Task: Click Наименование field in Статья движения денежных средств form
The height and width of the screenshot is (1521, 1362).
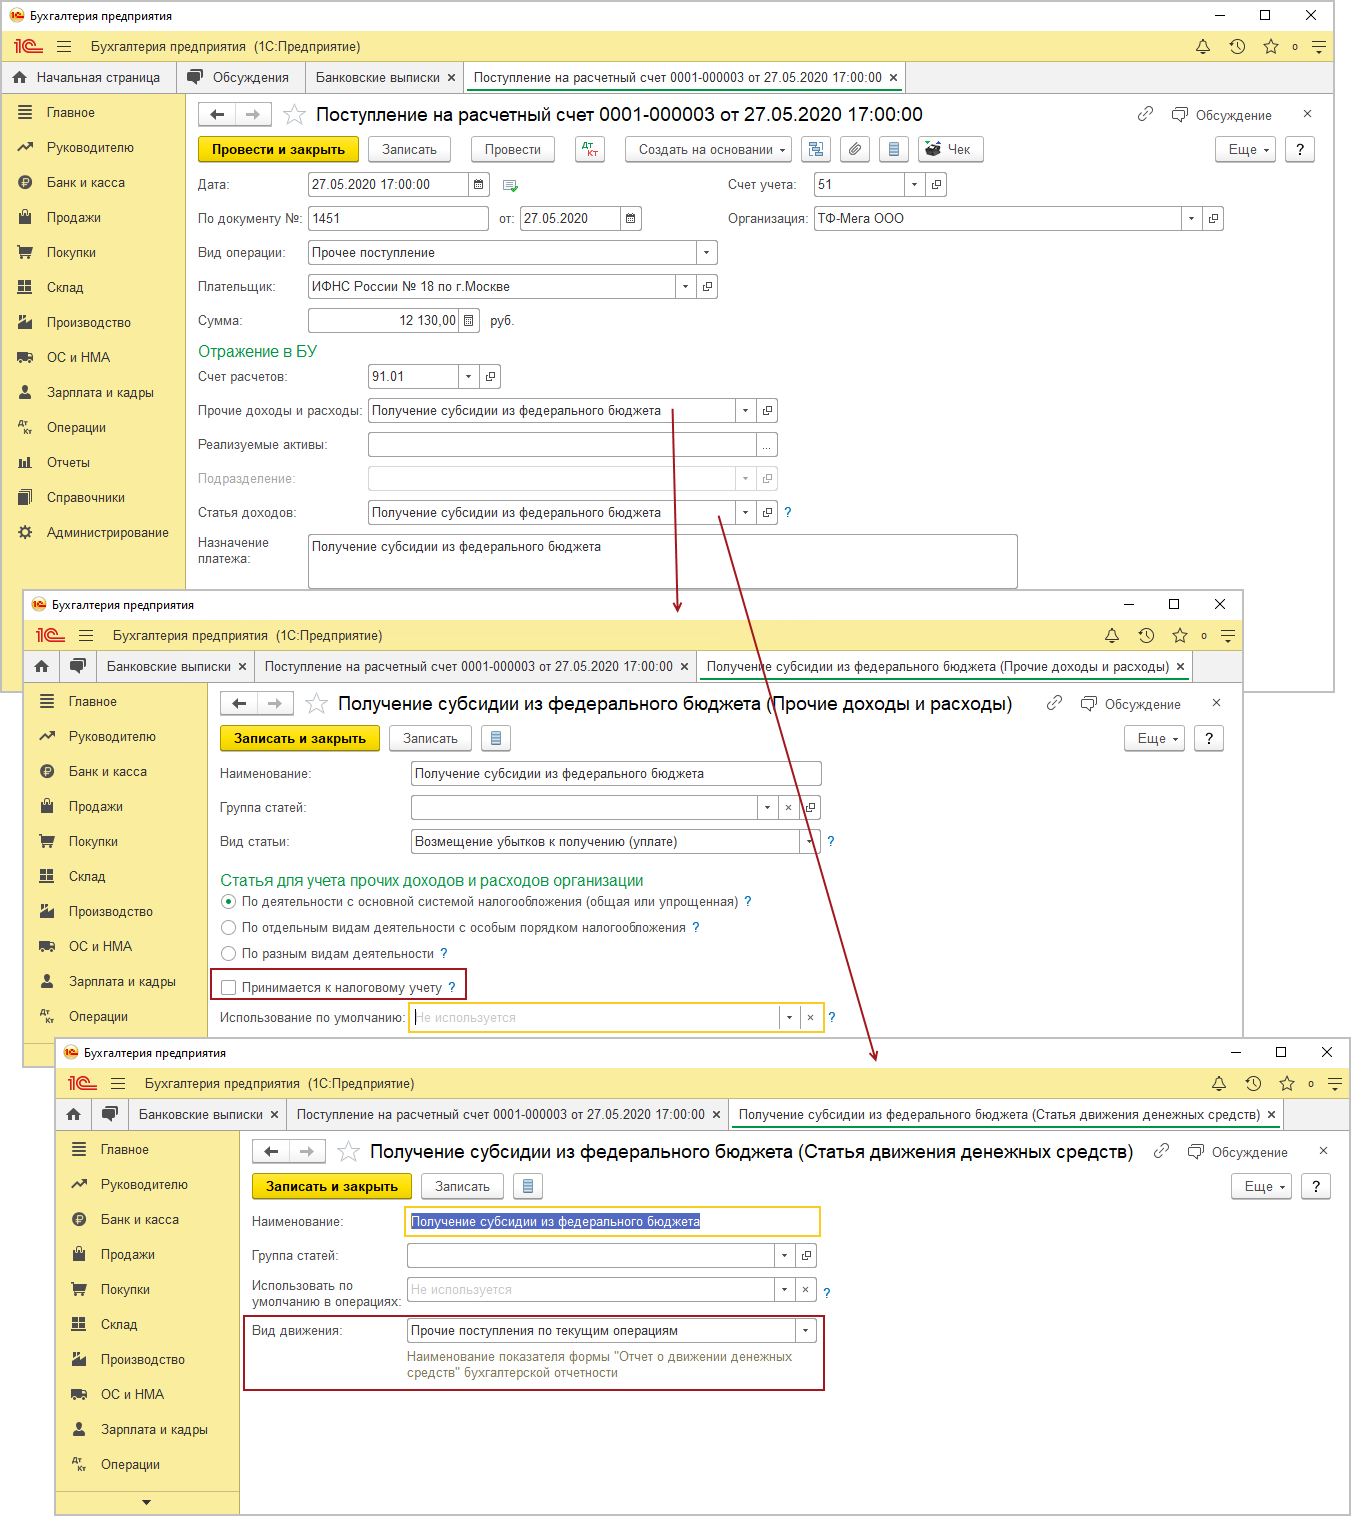Action: click(x=613, y=1222)
